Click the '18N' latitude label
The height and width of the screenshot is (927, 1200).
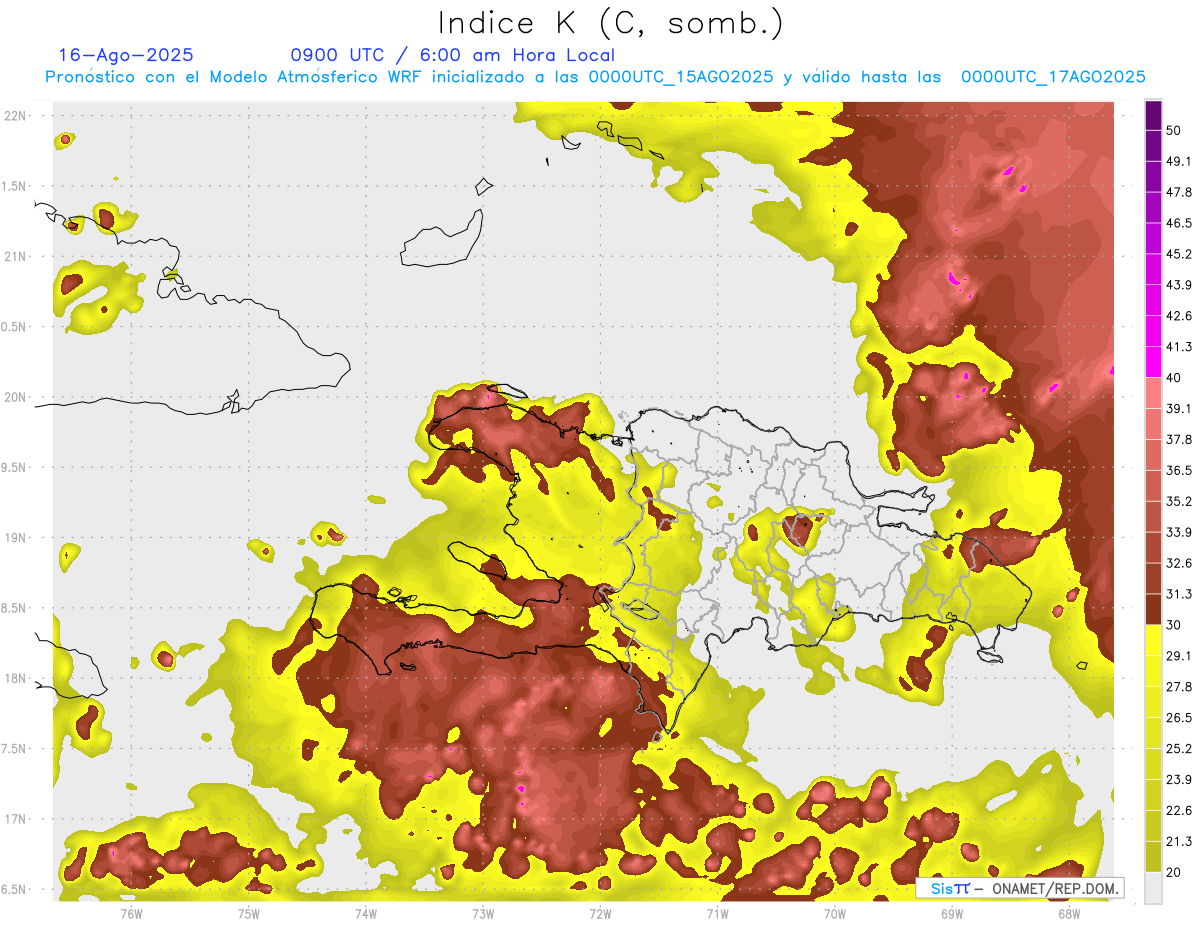click(15, 678)
